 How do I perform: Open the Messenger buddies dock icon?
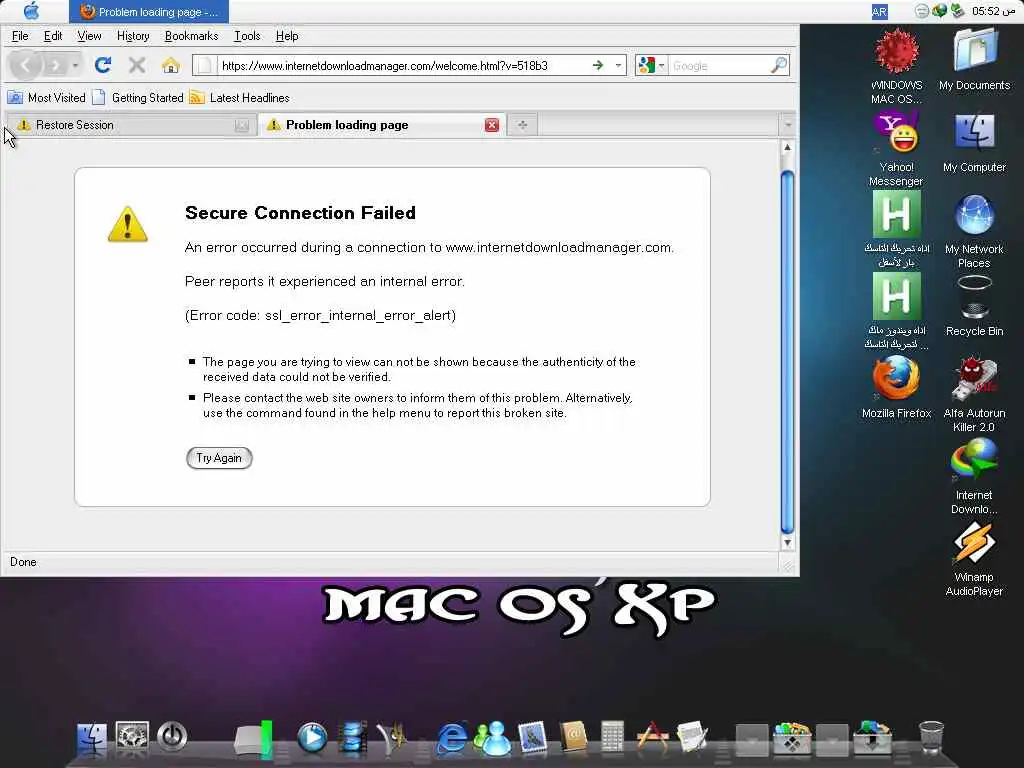point(492,739)
